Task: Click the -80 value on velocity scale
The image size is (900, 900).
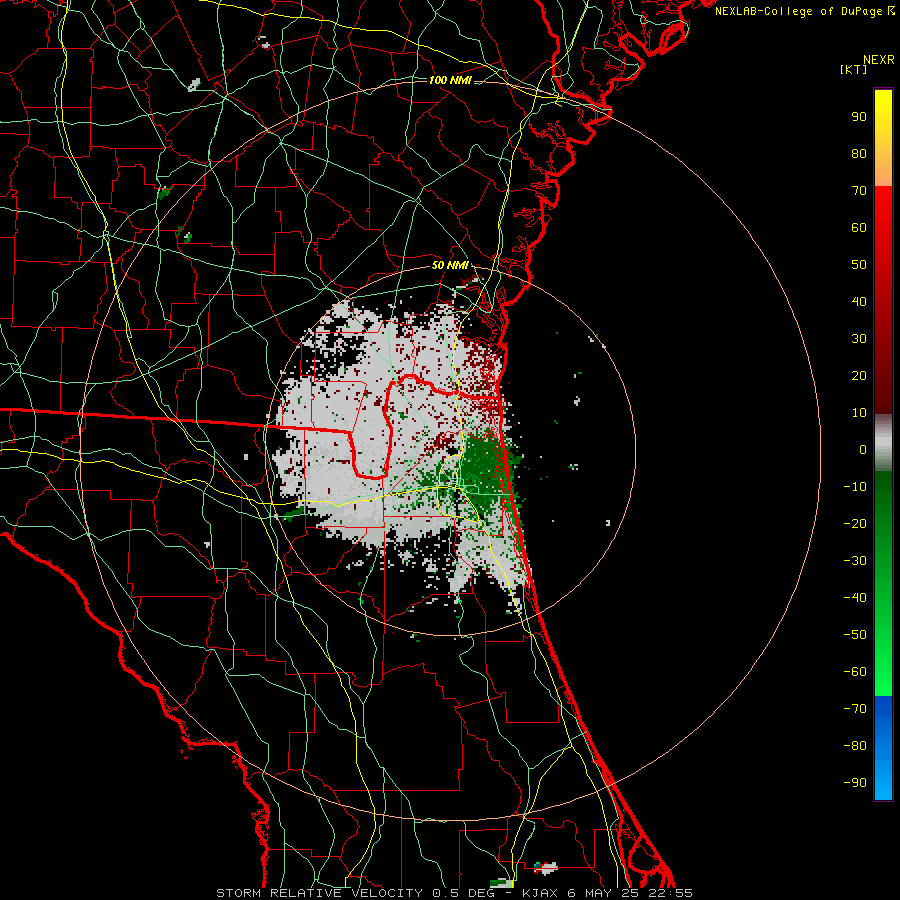Action: [855, 746]
